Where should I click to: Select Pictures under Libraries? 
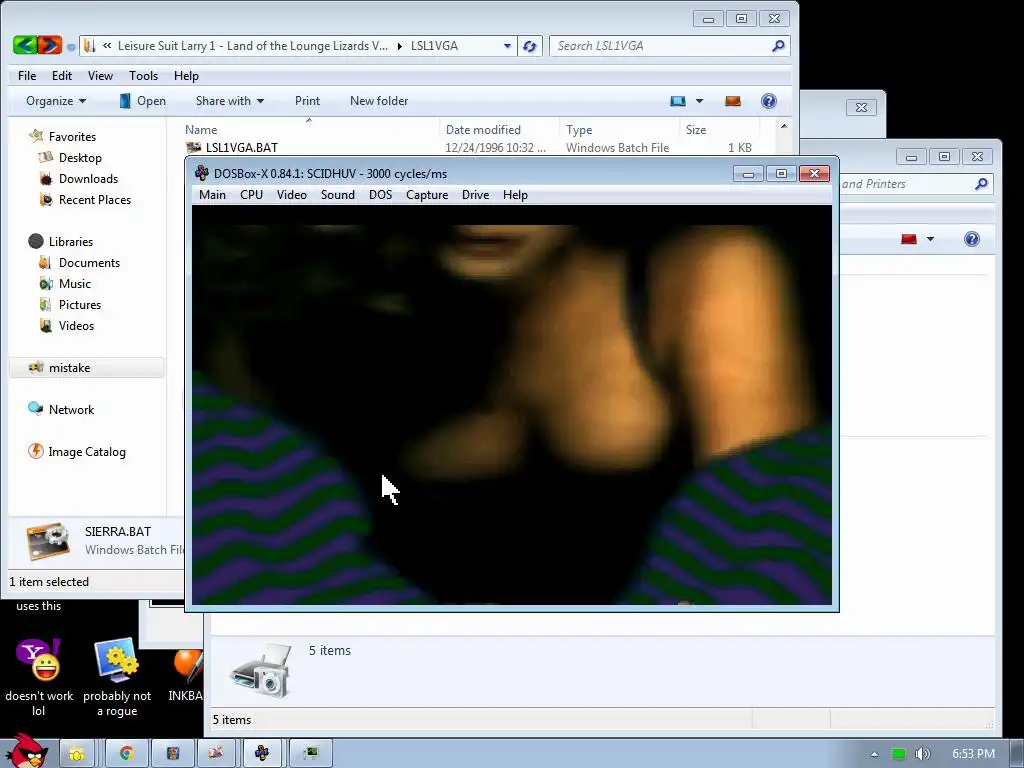coord(80,304)
